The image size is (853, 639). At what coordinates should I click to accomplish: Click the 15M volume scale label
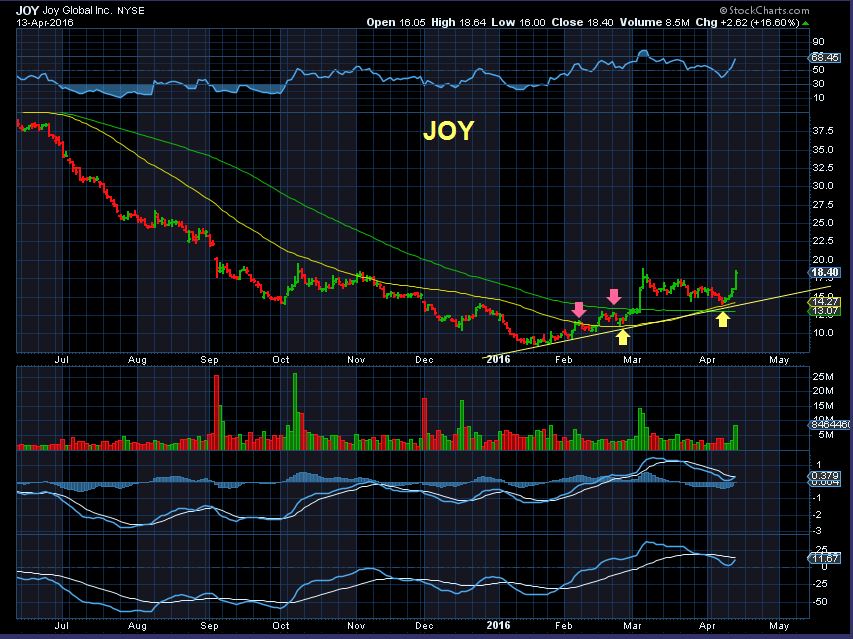823,406
